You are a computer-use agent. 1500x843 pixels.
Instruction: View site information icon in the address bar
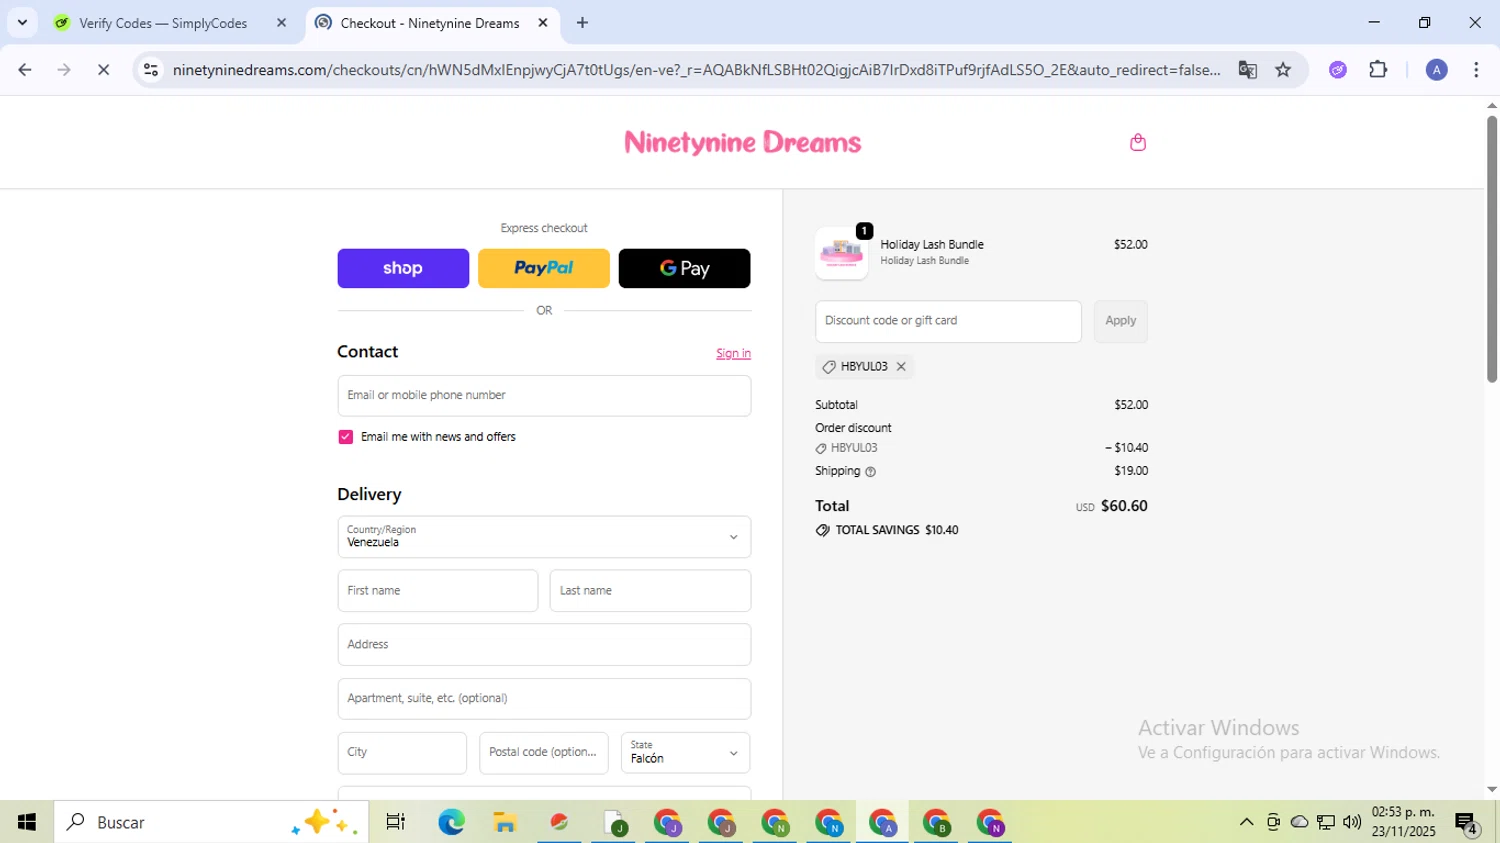click(151, 70)
